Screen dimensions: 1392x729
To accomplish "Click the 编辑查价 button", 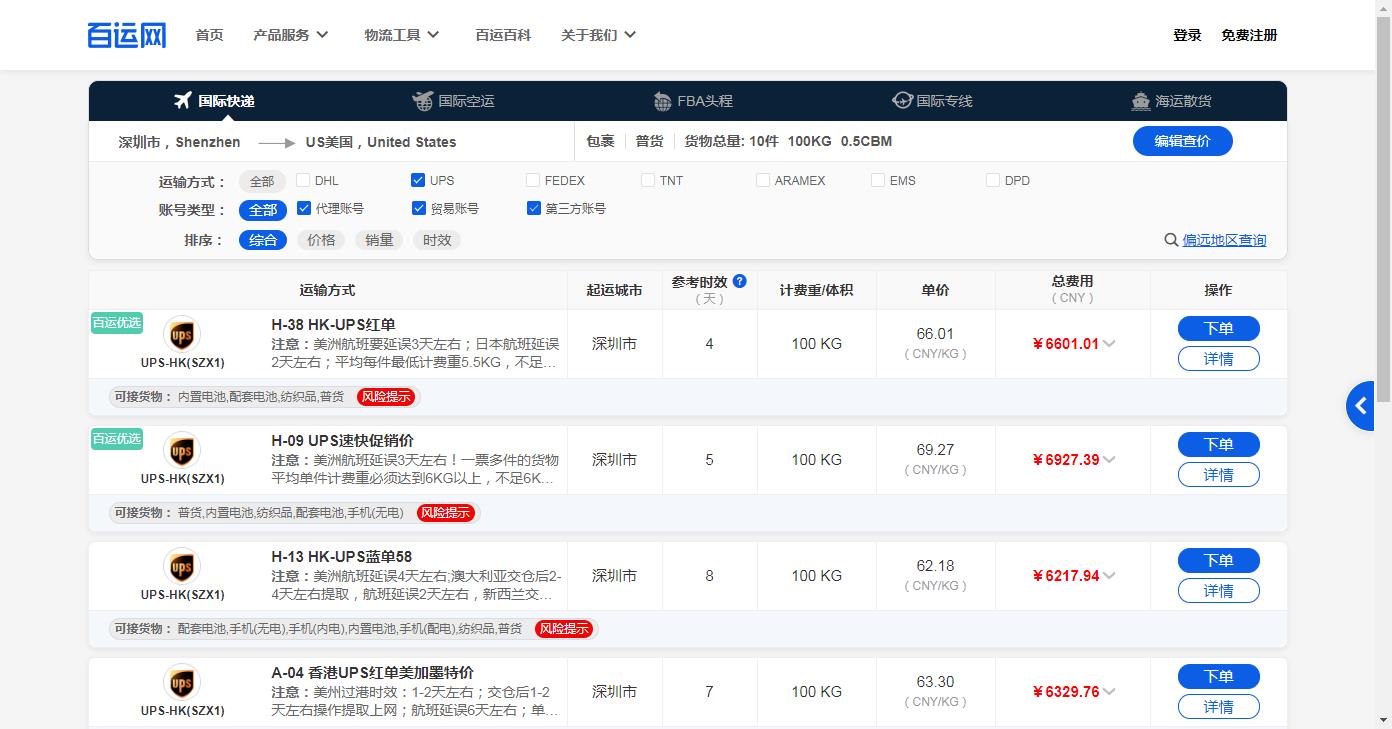I will (x=1182, y=141).
